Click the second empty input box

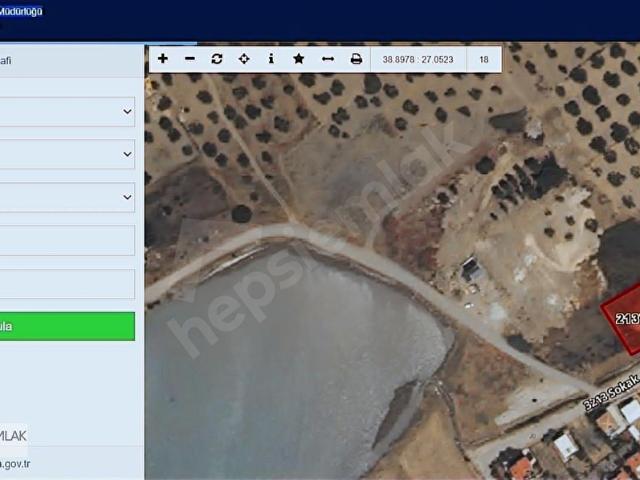click(x=67, y=284)
